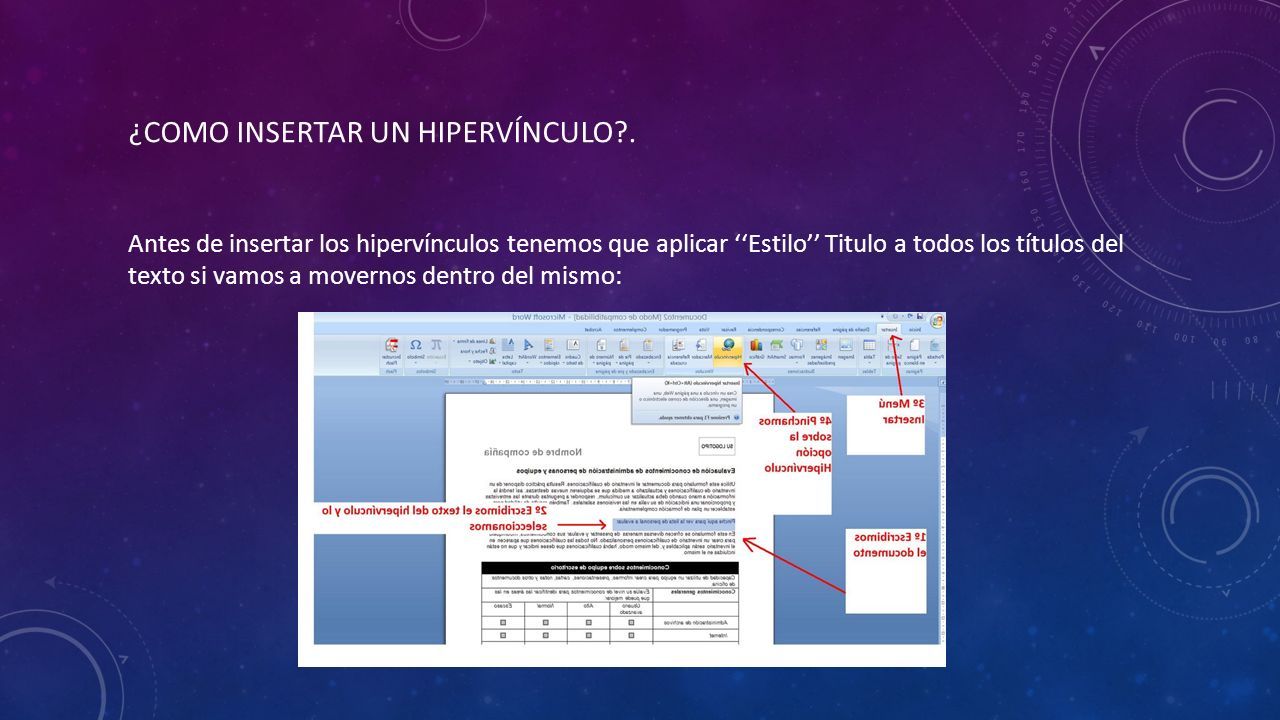Check Alto for Internet row
Viewport: 1280px width, 720px height.
[589, 635]
